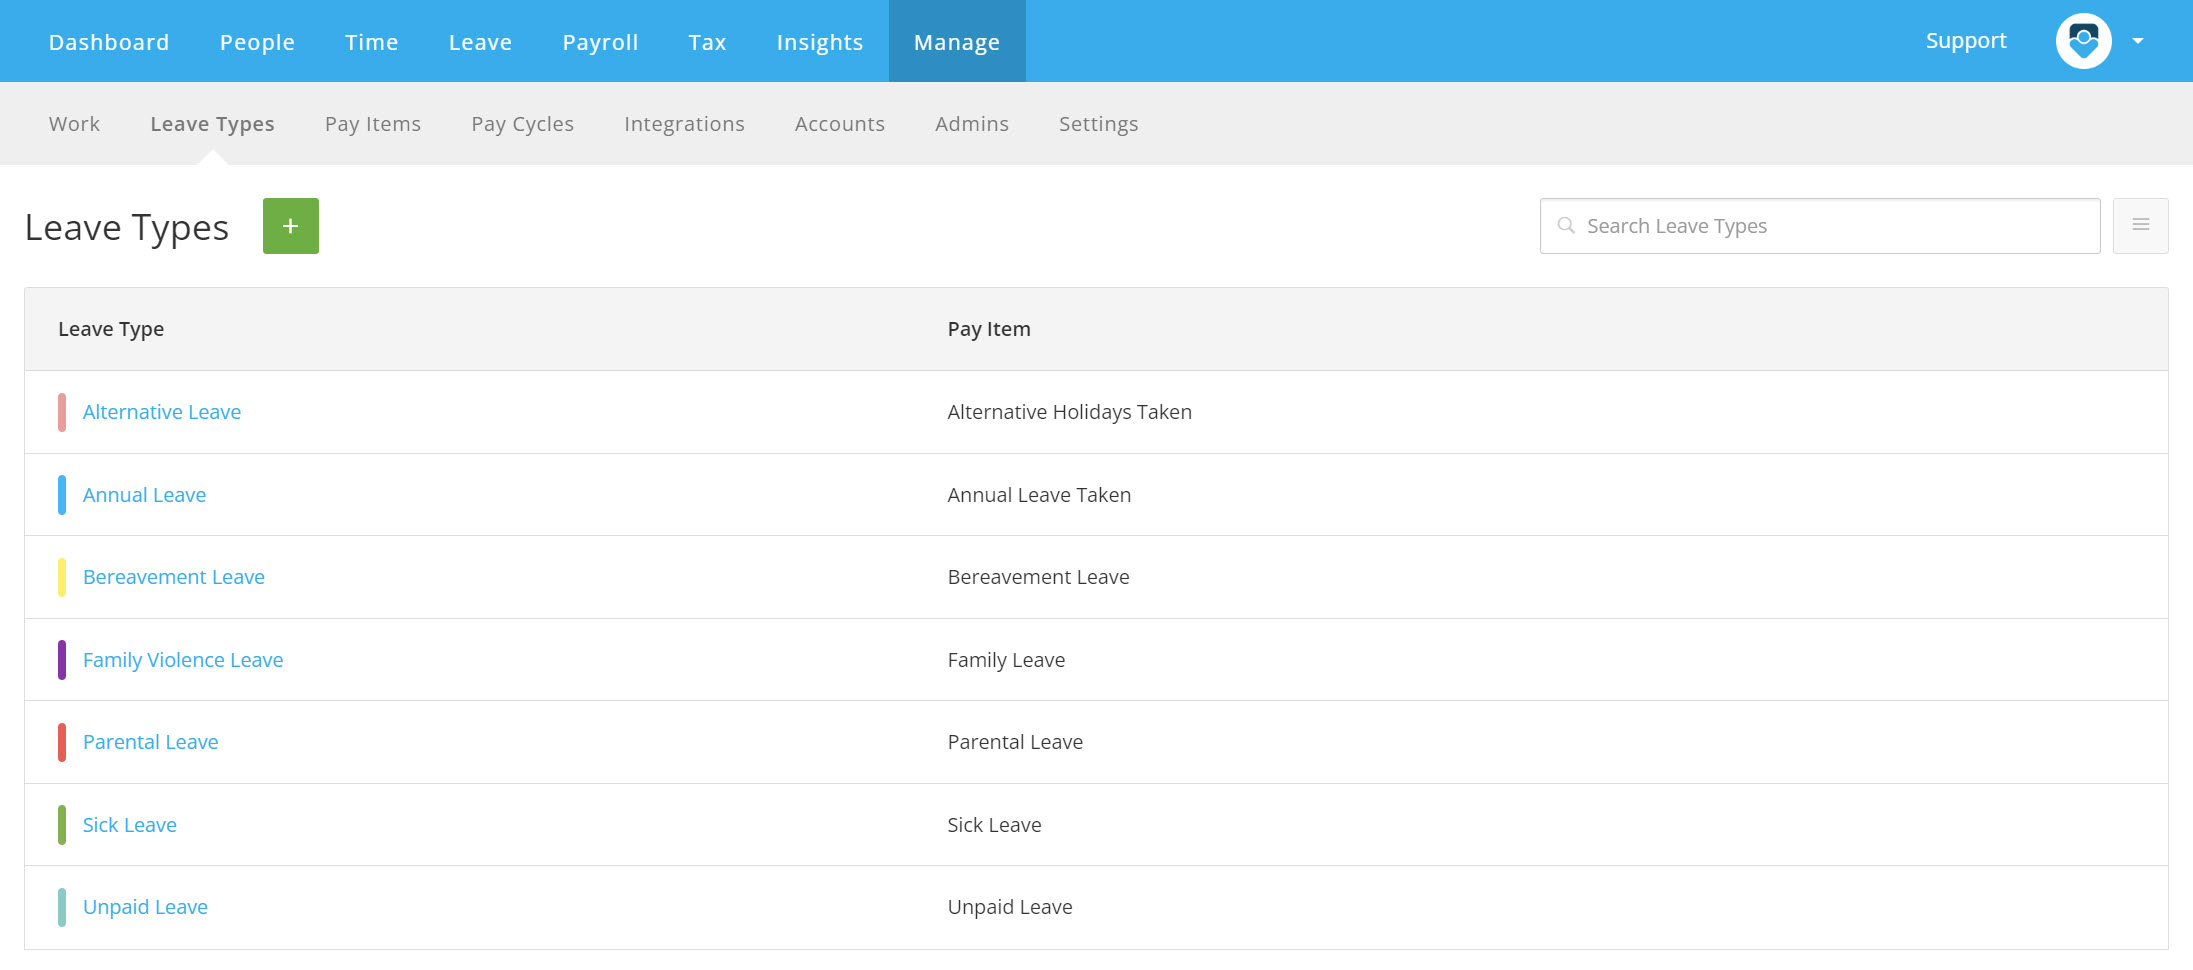This screenshot has height=970, width=2193.
Task: Open the Integrations sub-tab
Action: (x=685, y=124)
